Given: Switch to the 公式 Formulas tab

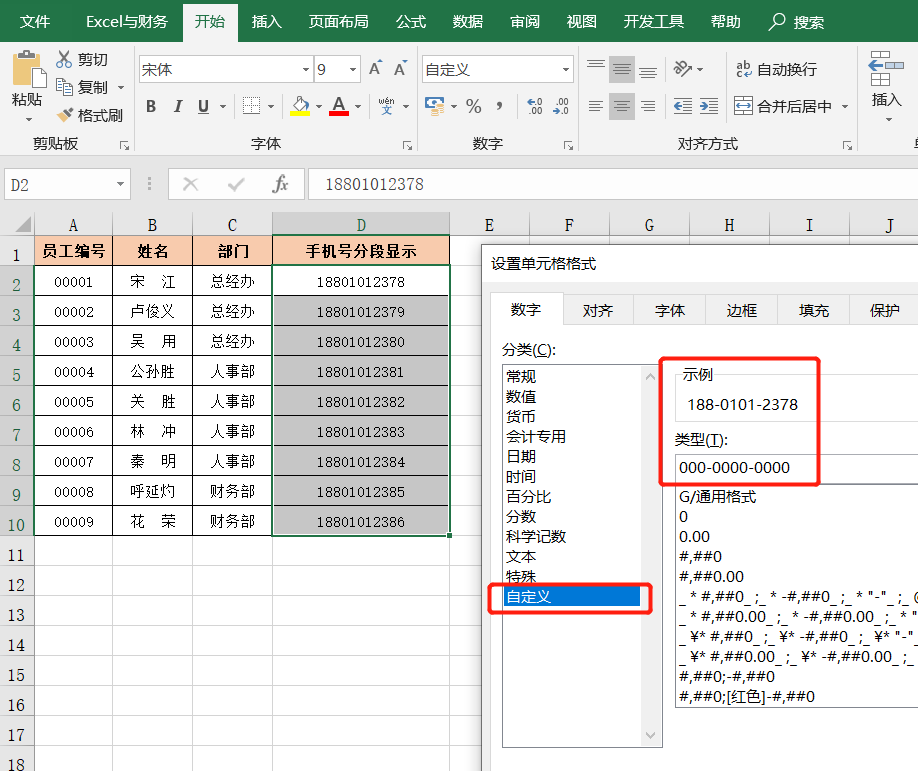Looking at the screenshot, I should (x=410, y=22).
